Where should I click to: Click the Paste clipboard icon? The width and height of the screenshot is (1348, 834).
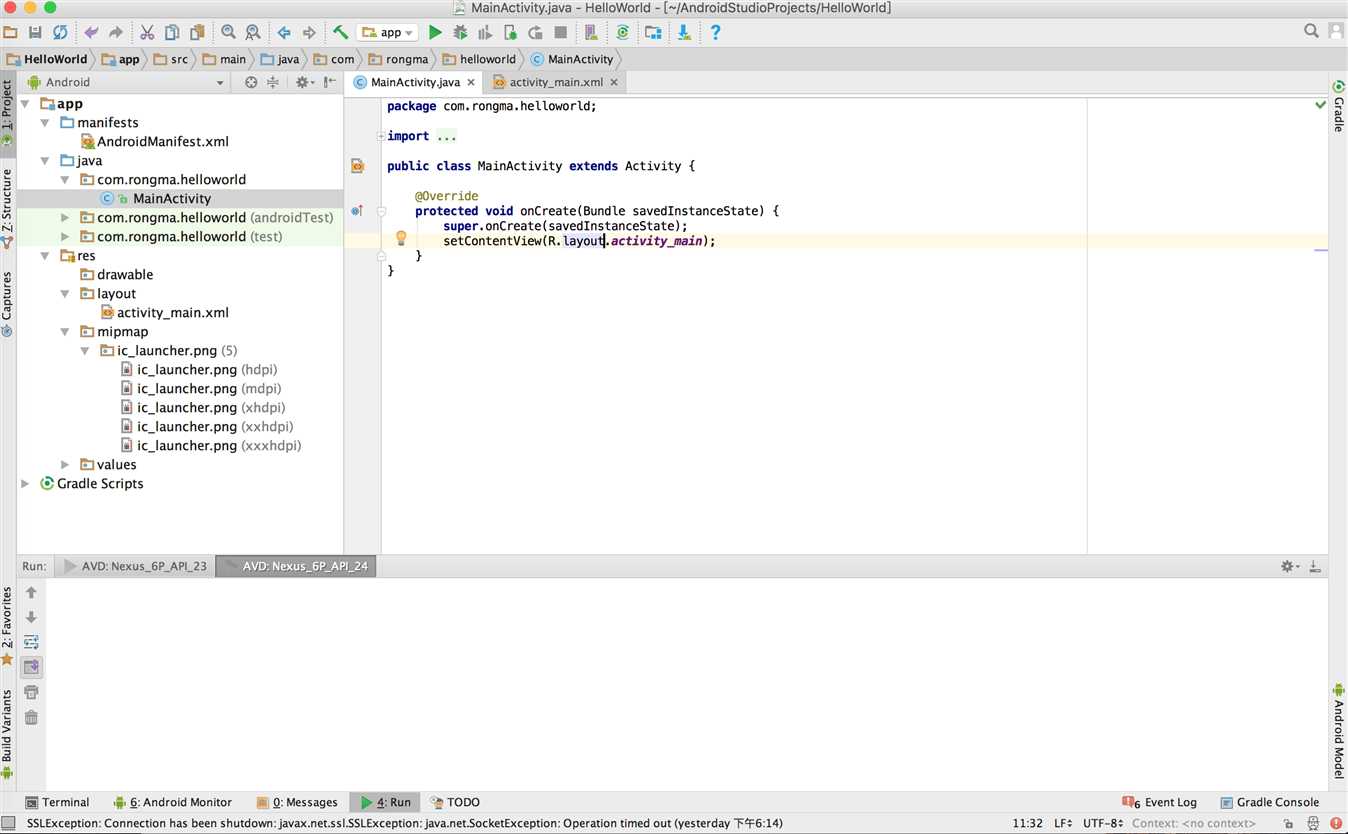[197, 32]
